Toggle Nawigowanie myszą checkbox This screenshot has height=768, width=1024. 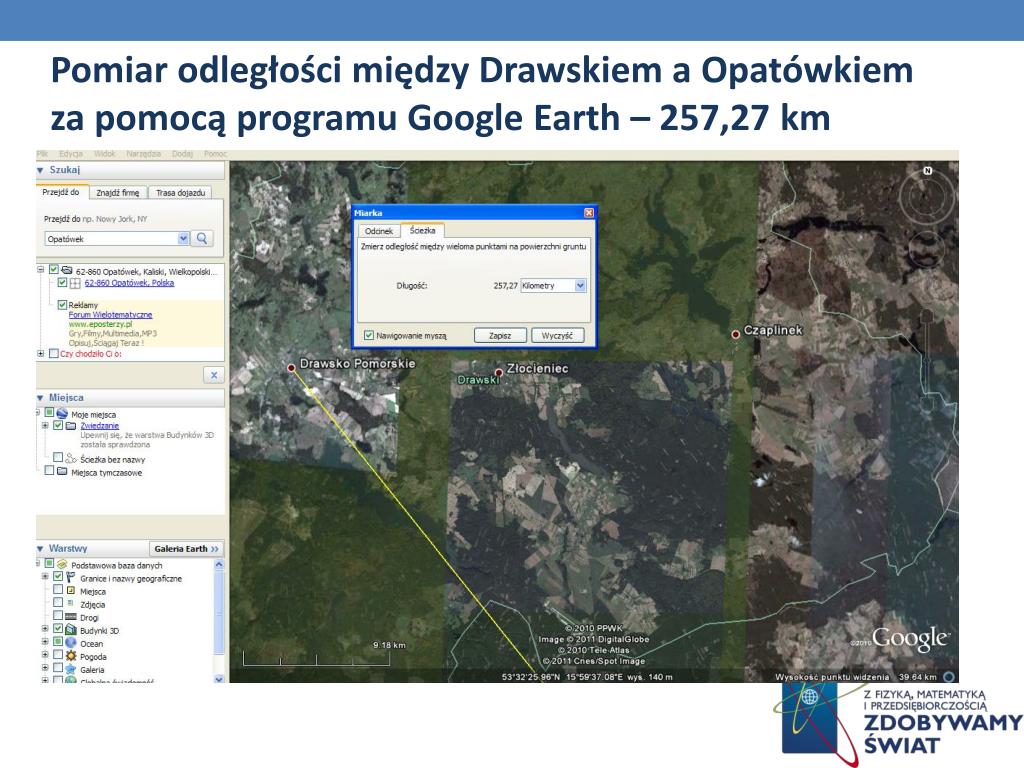click(x=369, y=335)
